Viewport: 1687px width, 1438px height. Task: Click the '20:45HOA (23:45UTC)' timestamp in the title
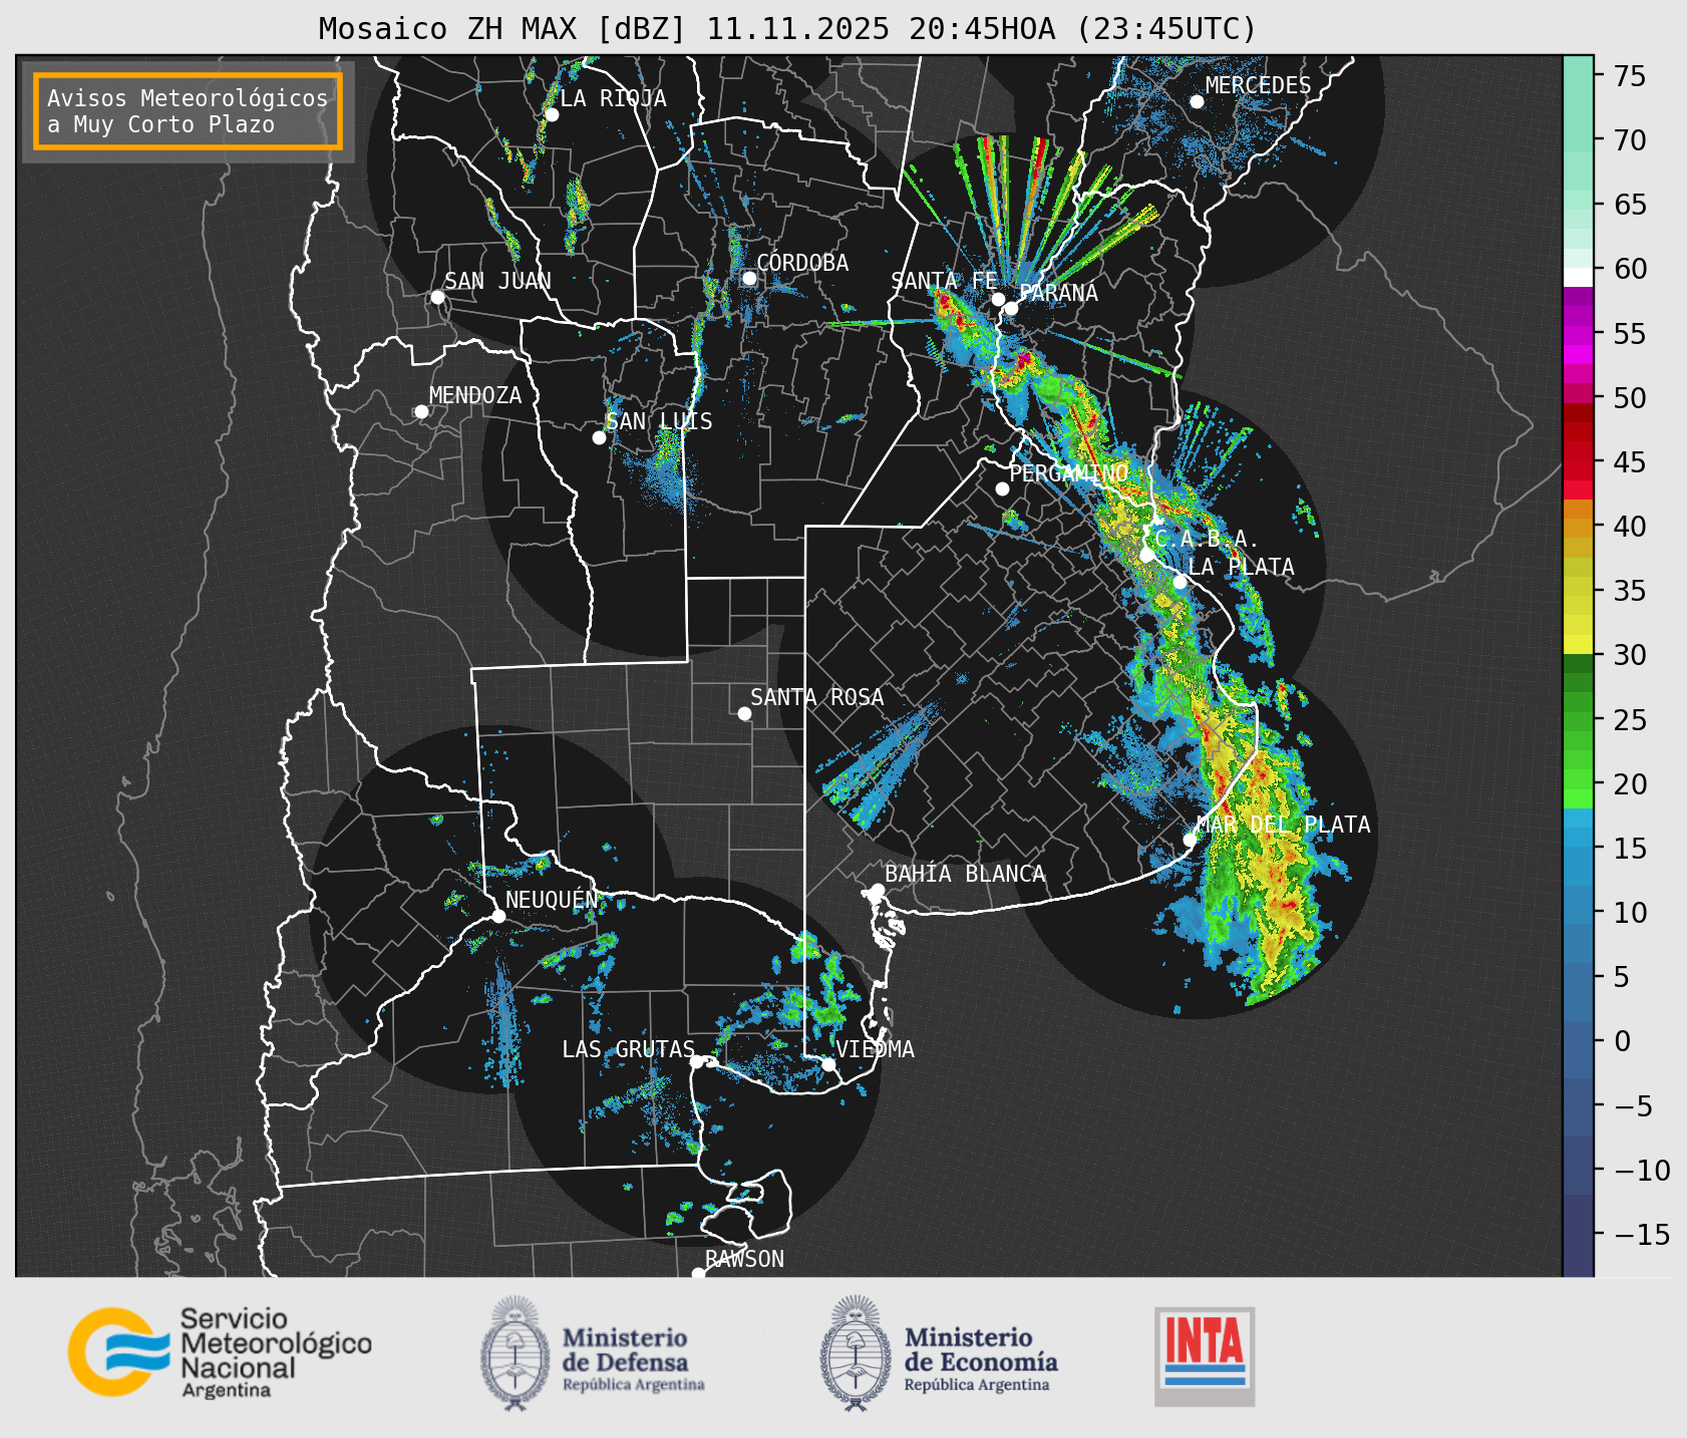pos(1082,29)
